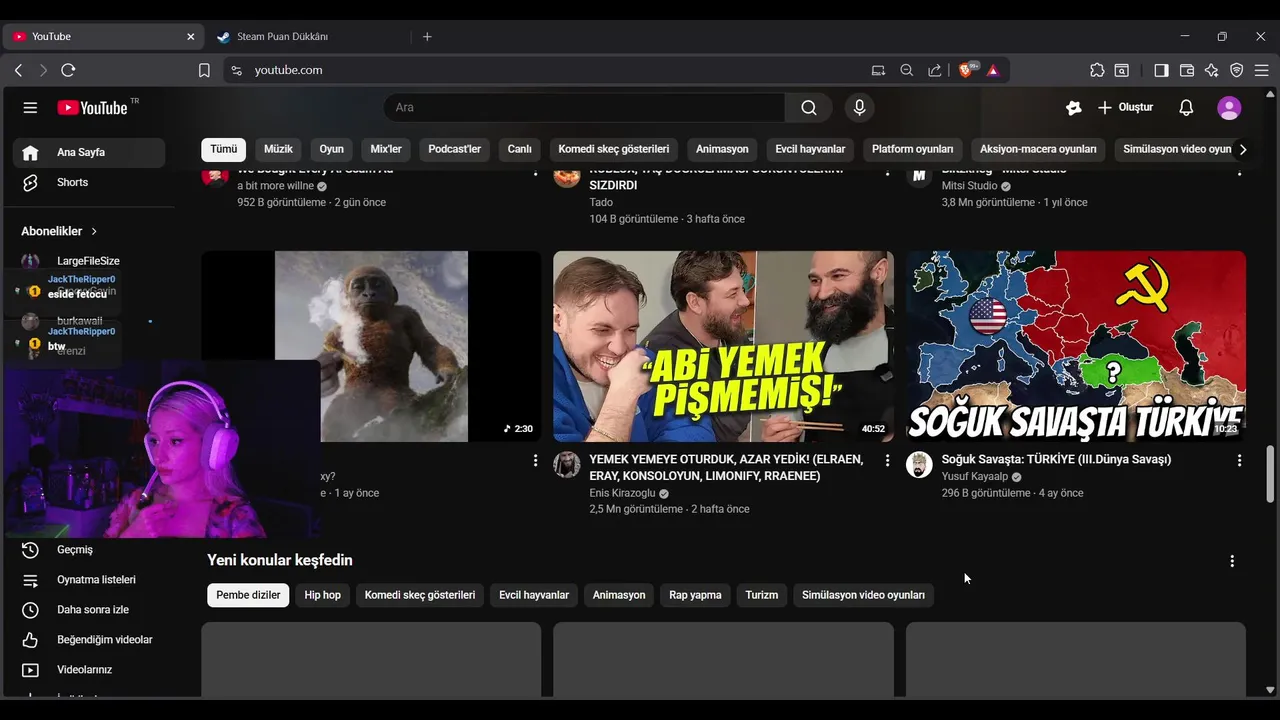
Task: Select the Hip hop topic chip
Action: pyautogui.click(x=322, y=595)
